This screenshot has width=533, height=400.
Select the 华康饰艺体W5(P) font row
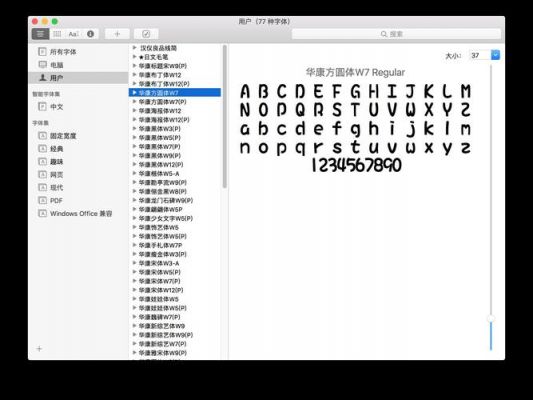[x=175, y=236]
